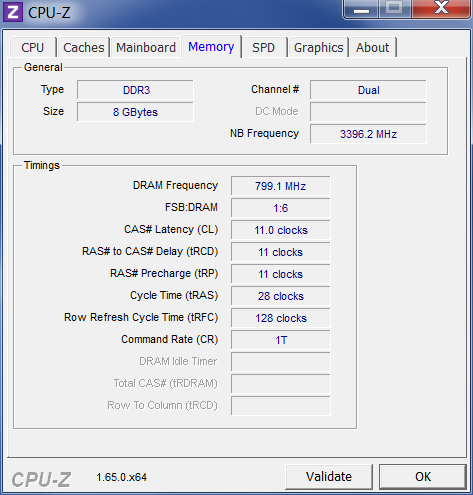Minimize the CPU-Z window
The image size is (473, 495).
tap(361, 9)
